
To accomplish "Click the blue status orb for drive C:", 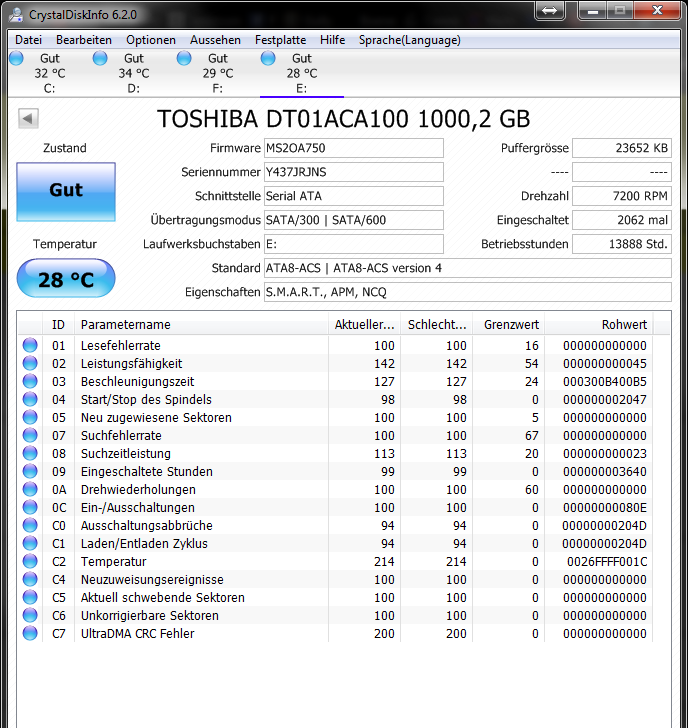I will pyautogui.click(x=17, y=58).
